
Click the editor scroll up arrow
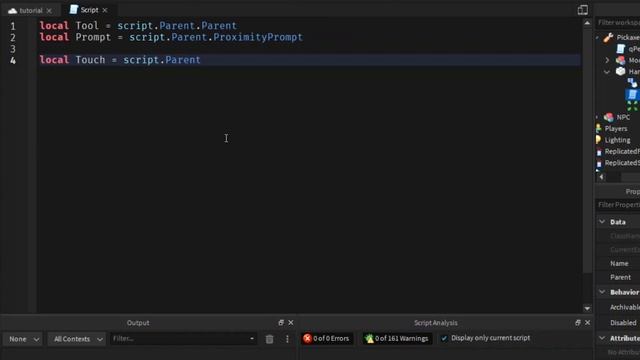coord(587,23)
